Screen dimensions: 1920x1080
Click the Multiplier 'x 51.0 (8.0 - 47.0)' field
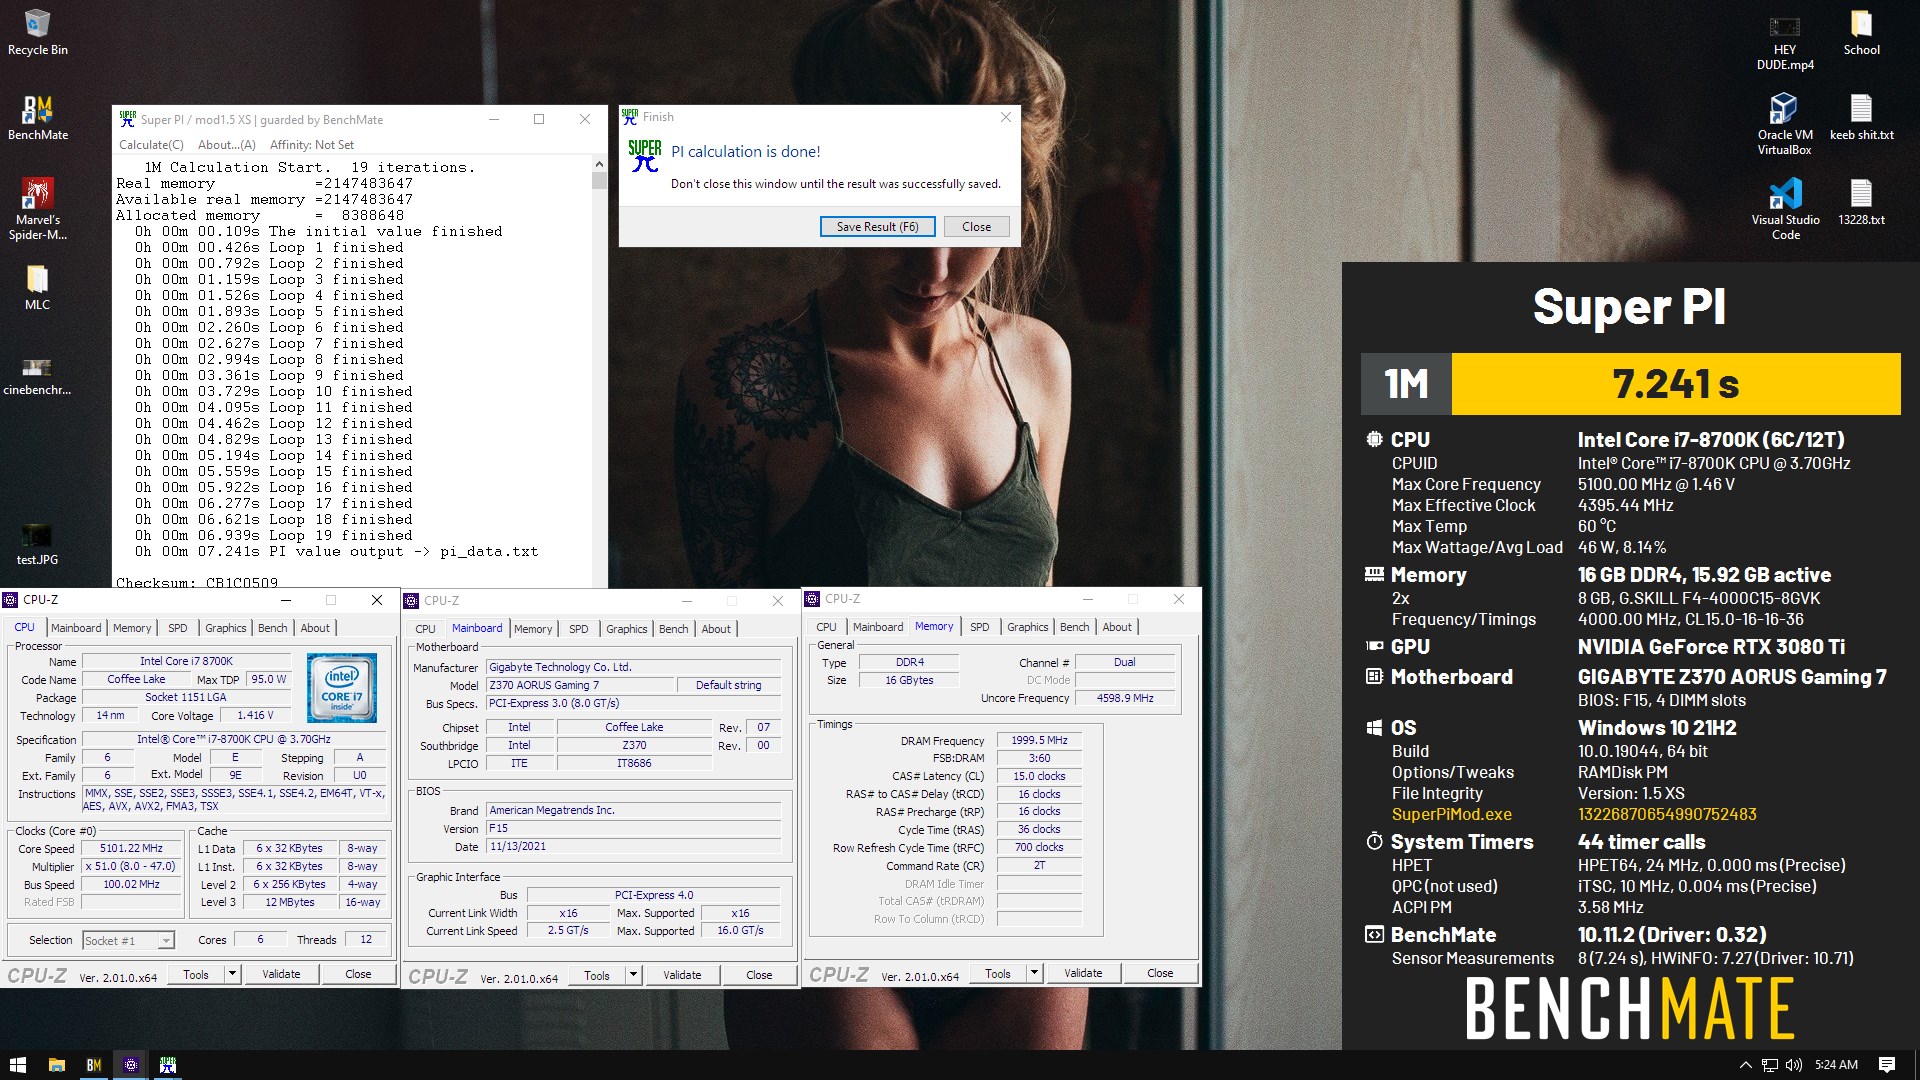131,867
